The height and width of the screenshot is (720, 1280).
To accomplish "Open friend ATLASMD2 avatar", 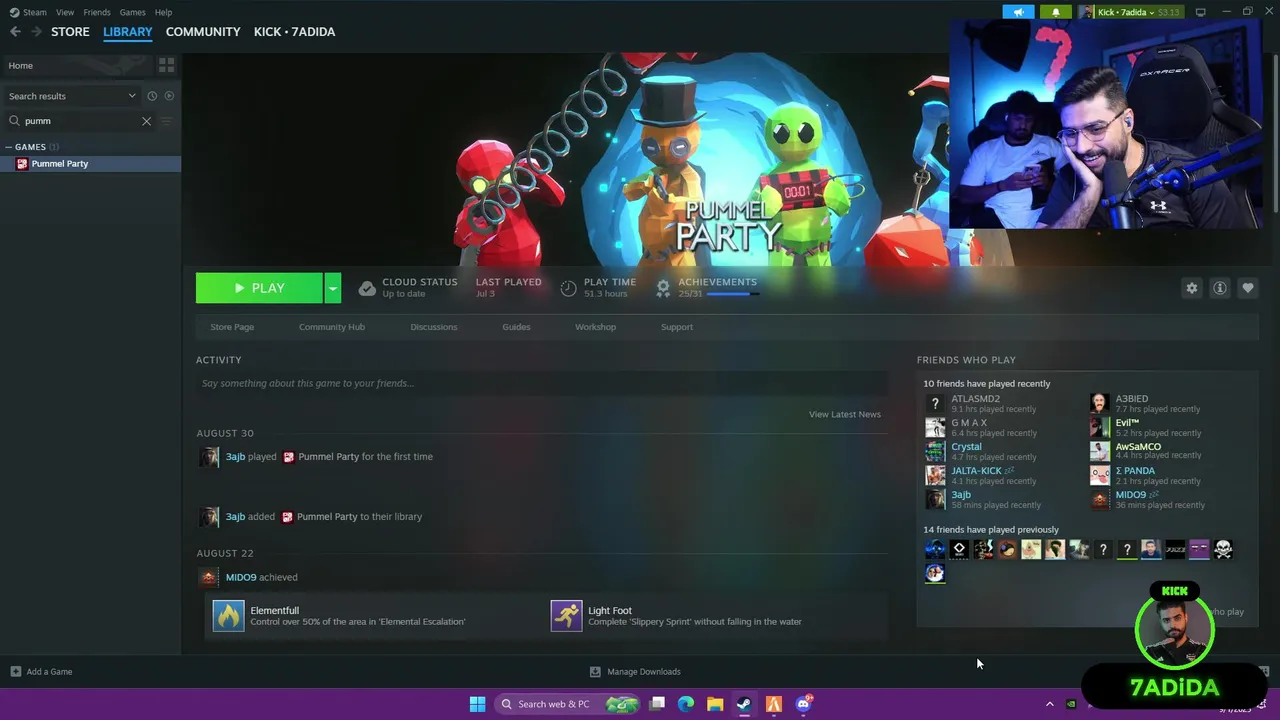I will 935,403.
